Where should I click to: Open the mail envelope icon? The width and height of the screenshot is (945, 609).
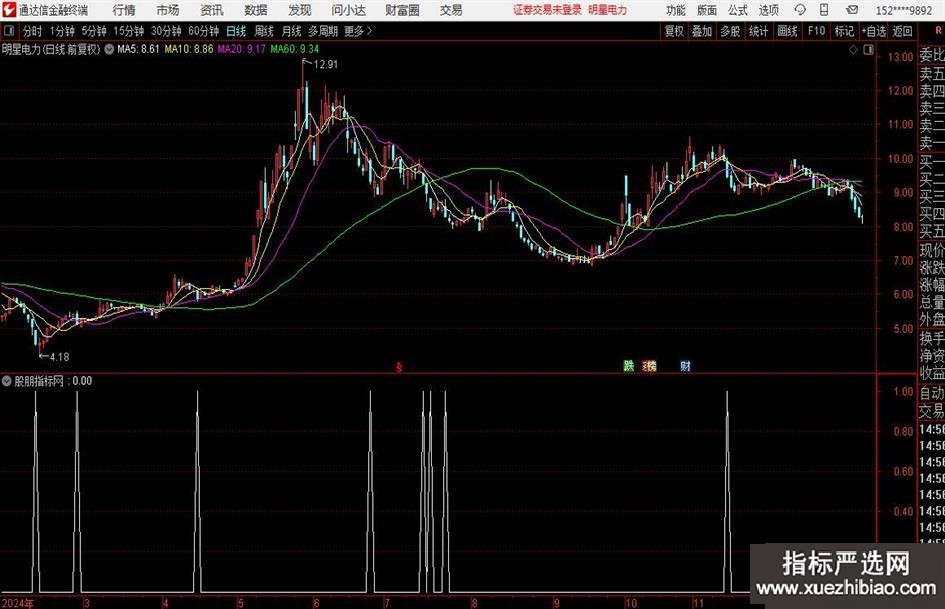click(852, 10)
